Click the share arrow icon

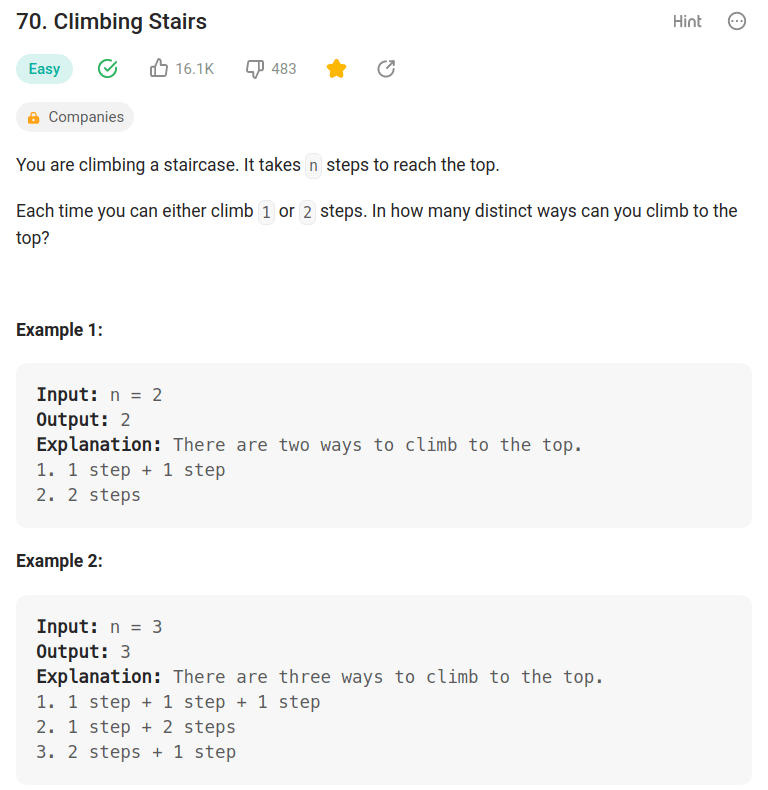386,69
